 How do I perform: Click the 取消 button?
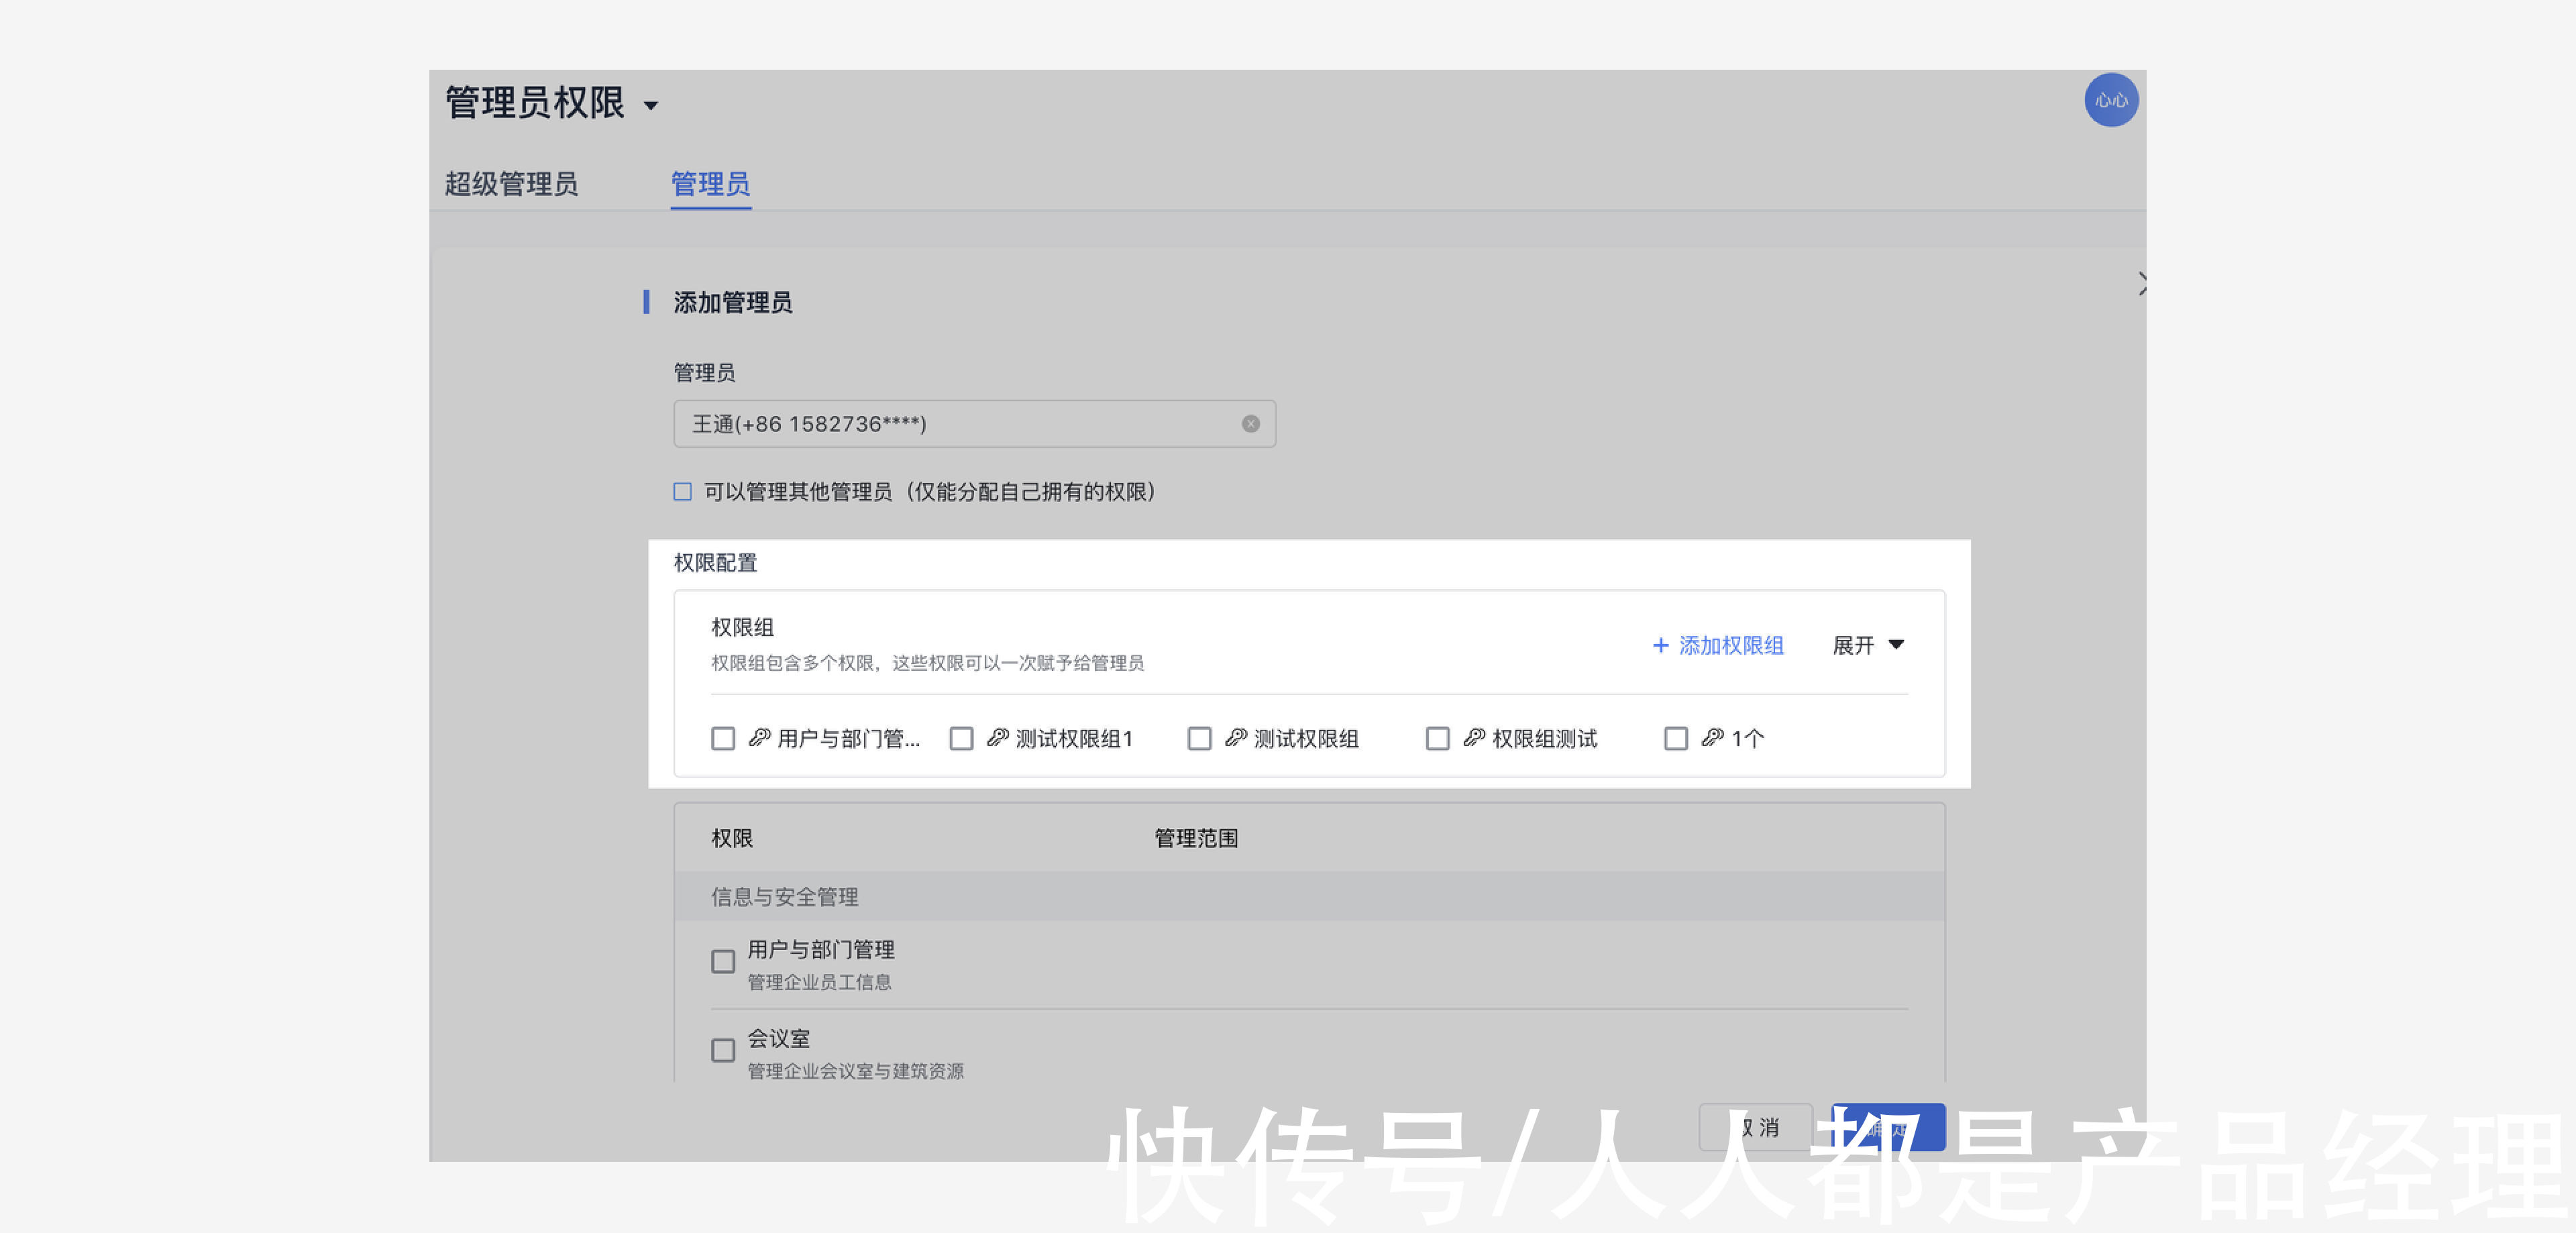click(x=1755, y=1128)
